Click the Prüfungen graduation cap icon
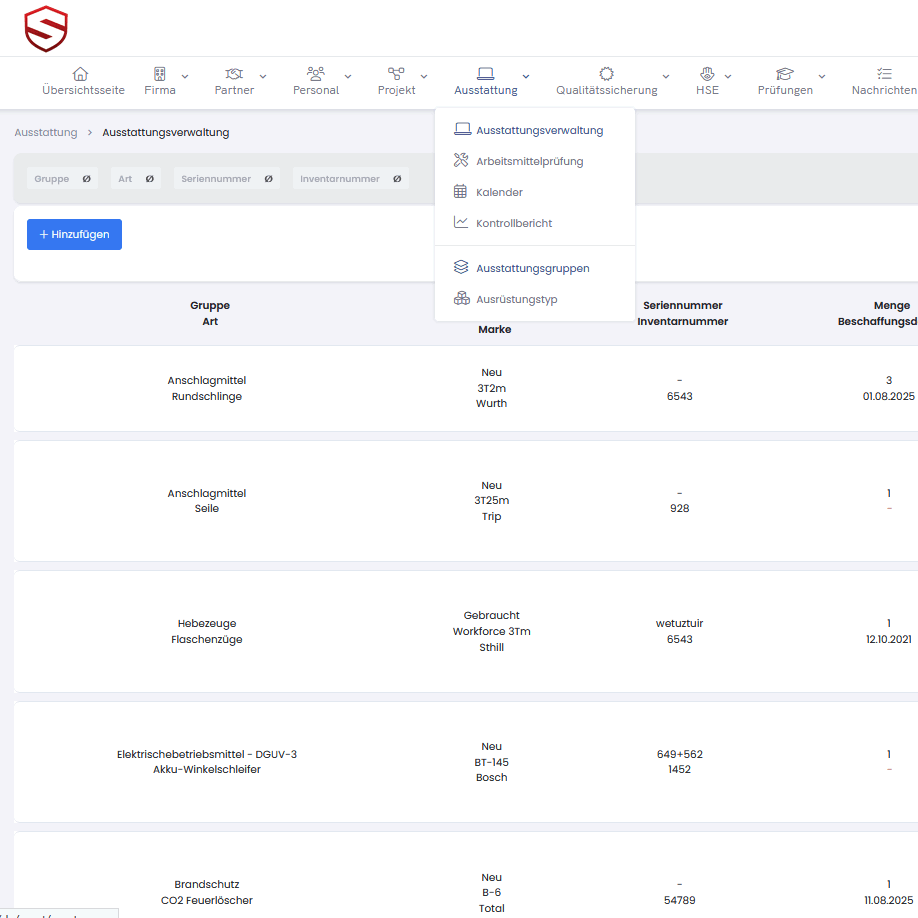The width and height of the screenshot is (918, 918). click(x=785, y=74)
